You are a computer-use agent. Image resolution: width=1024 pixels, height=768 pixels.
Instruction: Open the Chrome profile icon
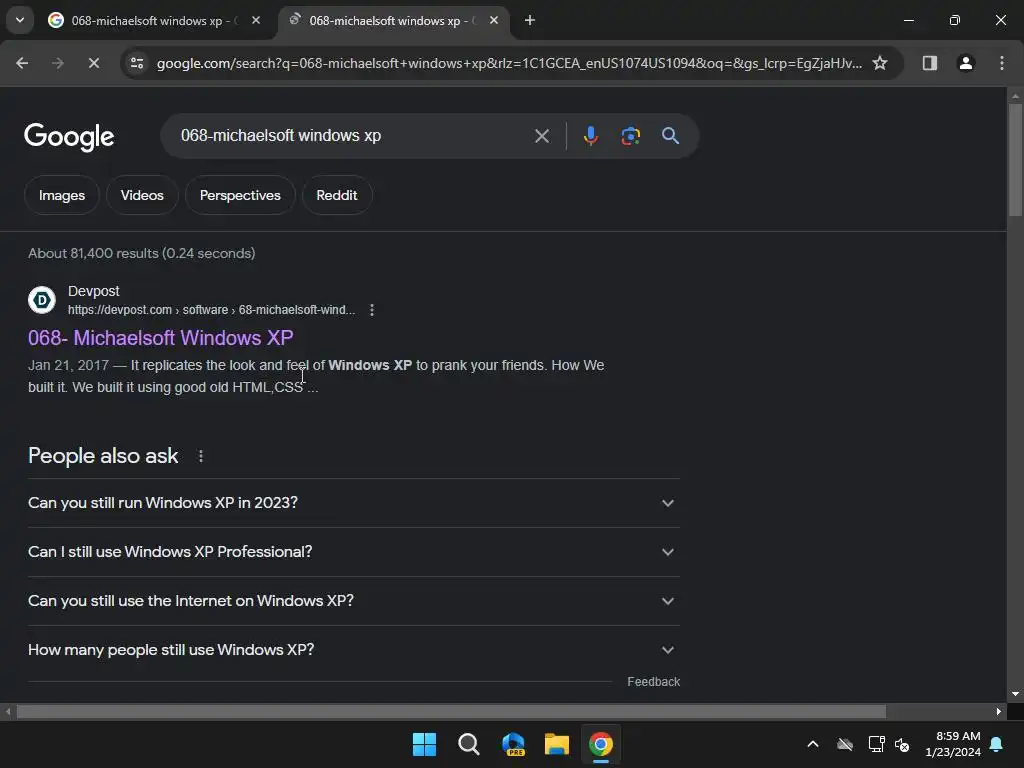pyautogui.click(x=965, y=63)
